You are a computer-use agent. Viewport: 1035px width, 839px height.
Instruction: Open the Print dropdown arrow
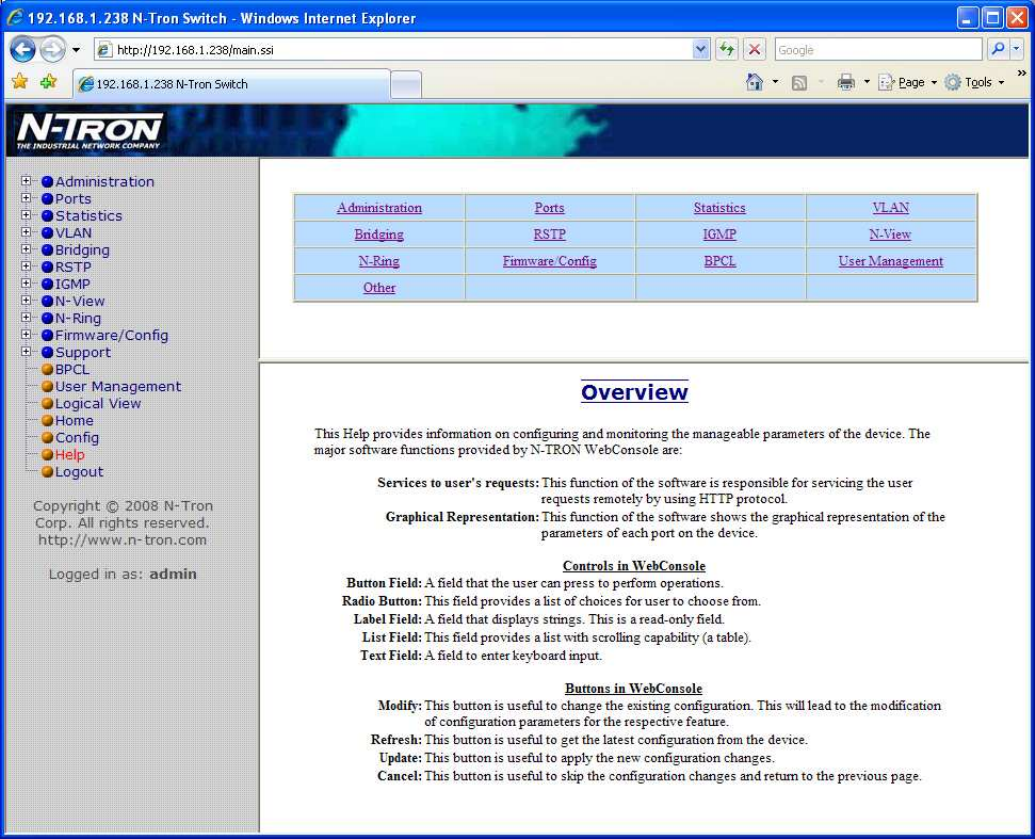pyautogui.click(x=866, y=83)
